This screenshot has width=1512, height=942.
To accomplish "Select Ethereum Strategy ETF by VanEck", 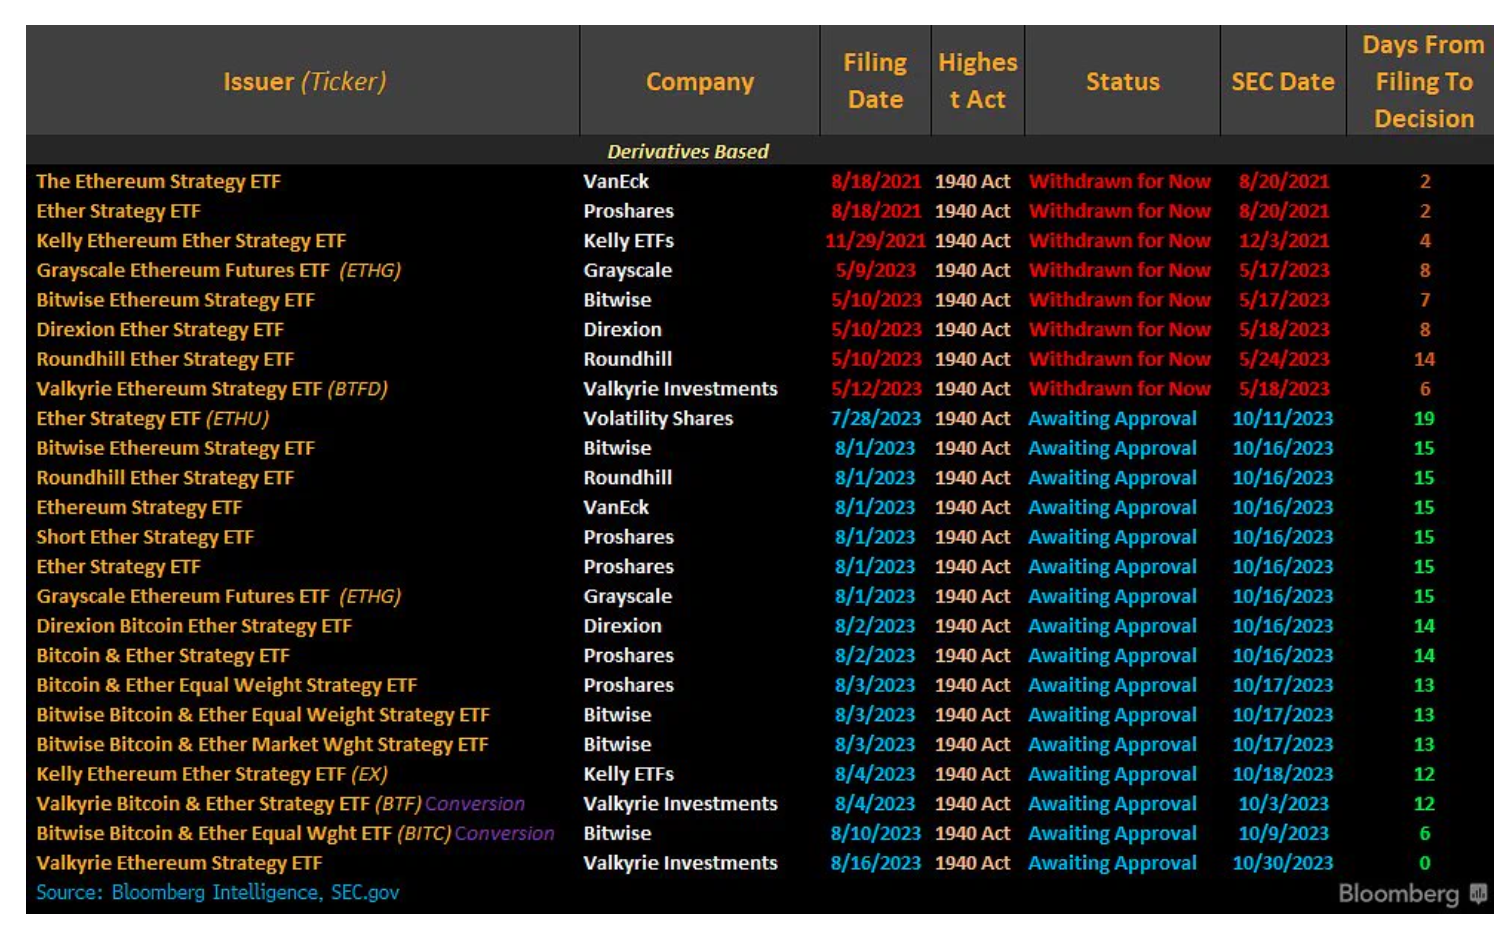I will 138,507.
